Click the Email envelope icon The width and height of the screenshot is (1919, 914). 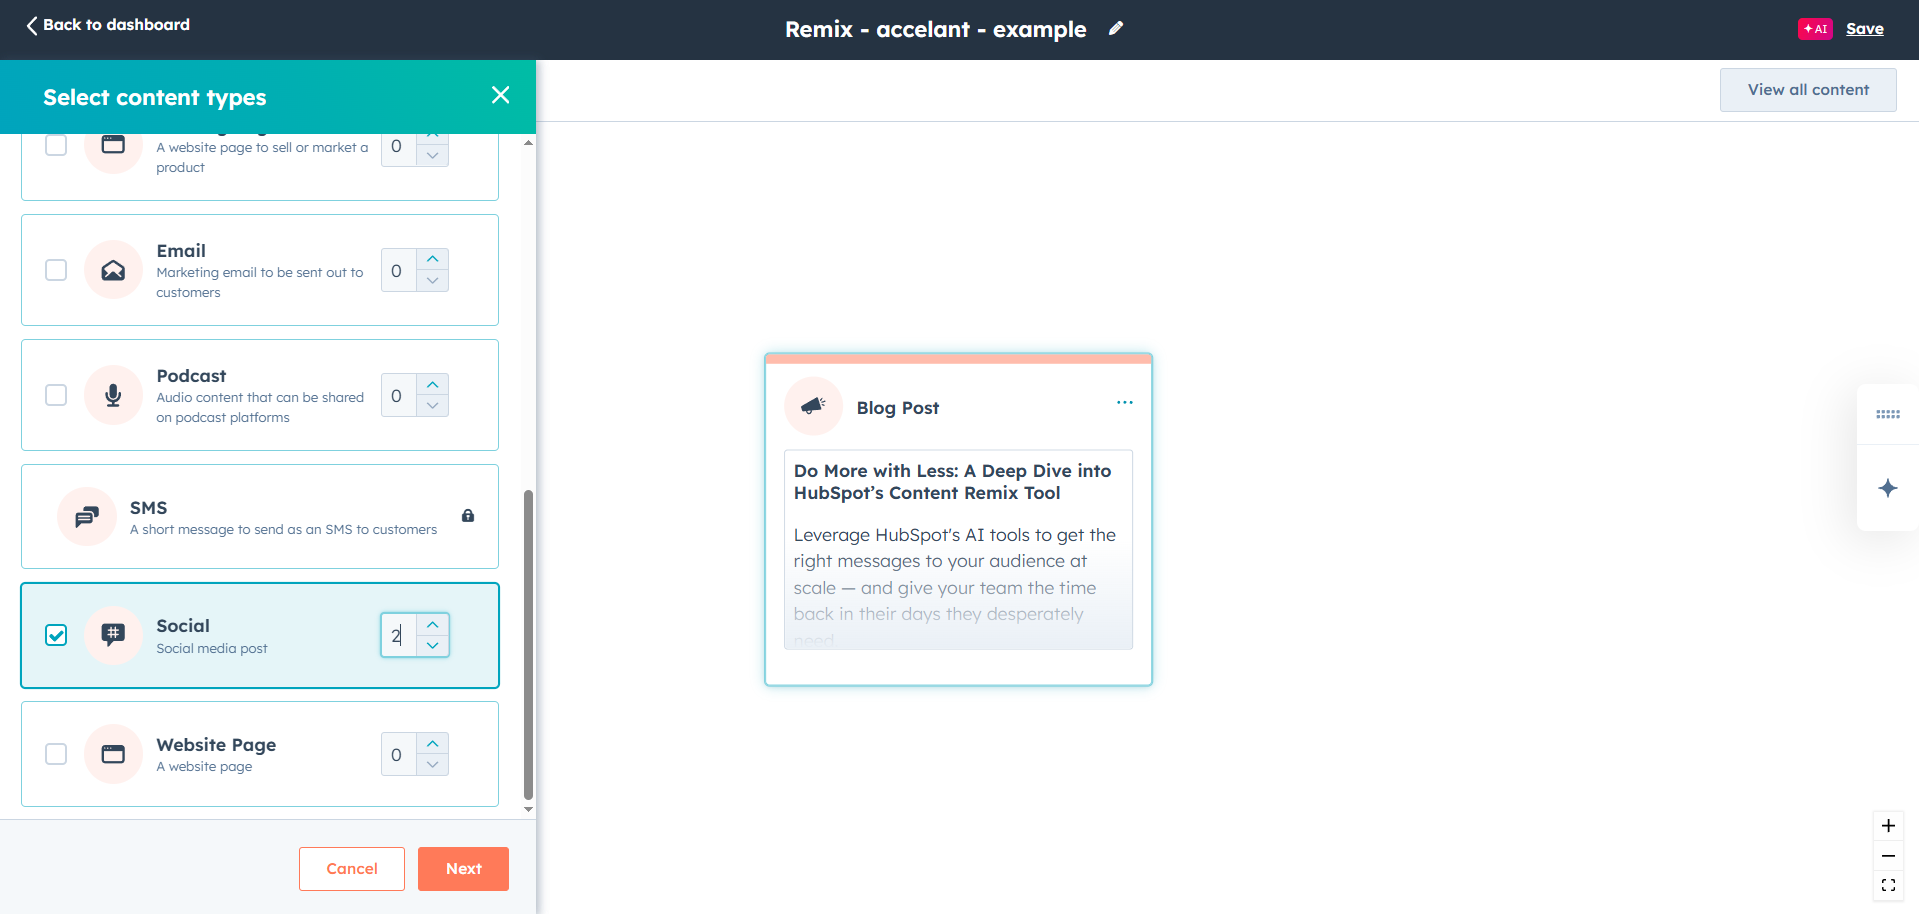[113, 270]
